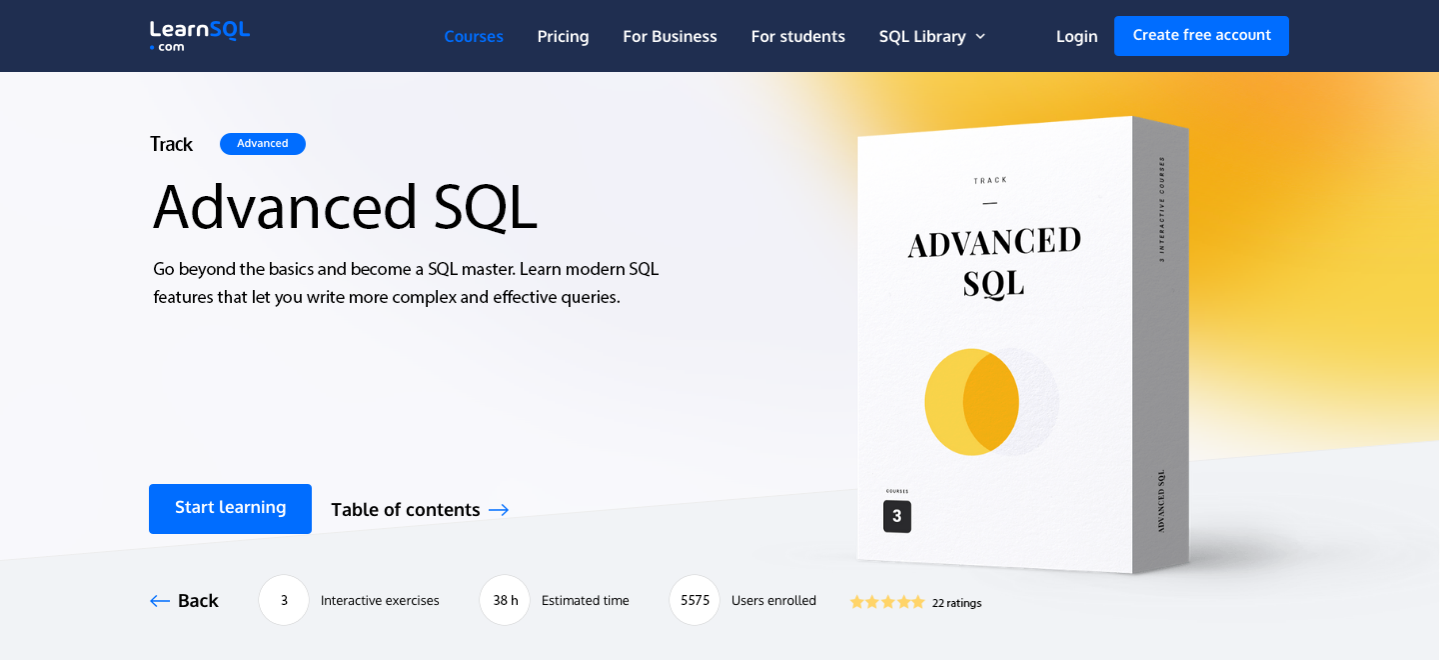Click the Create free account button

tap(1201, 35)
